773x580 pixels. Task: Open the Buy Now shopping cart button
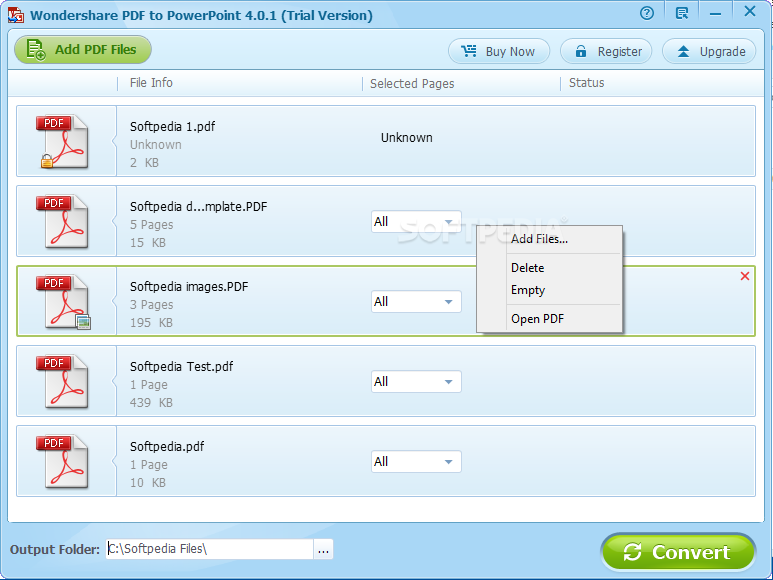pos(498,51)
